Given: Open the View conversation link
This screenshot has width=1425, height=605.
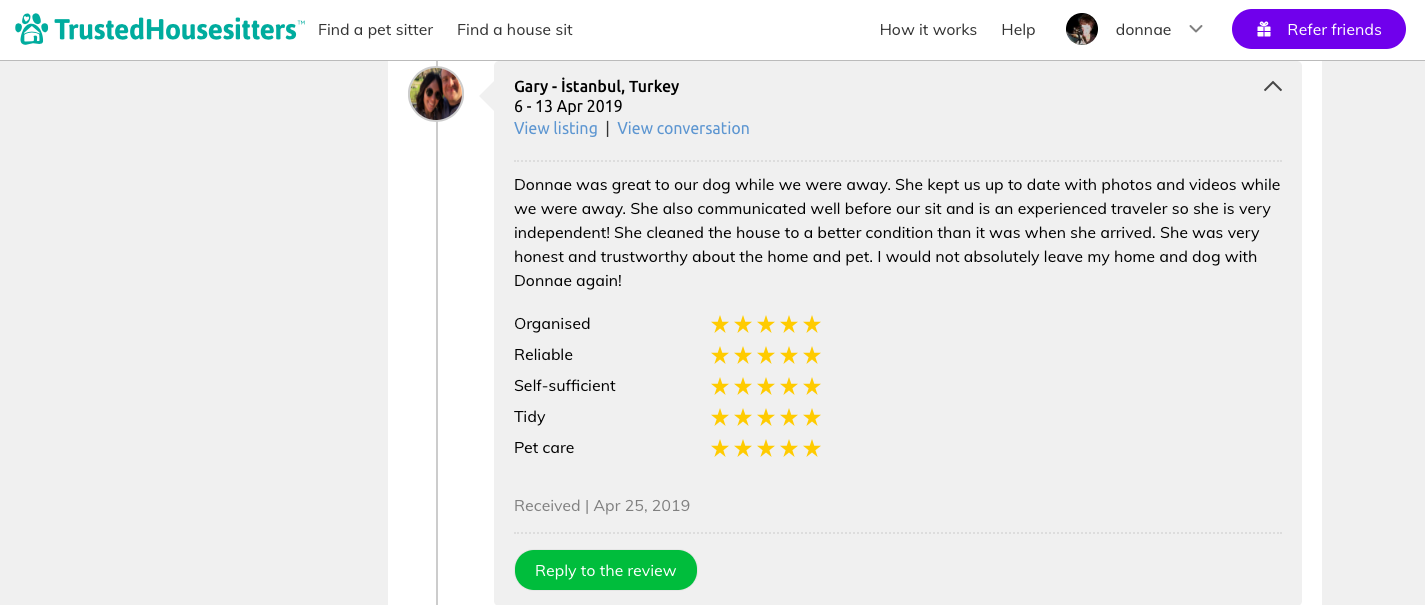Looking at the screenshot, I should click(683, 128).
